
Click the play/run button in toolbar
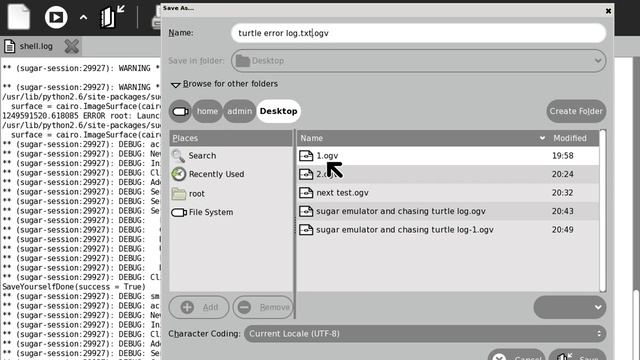(x=56, y=17)
